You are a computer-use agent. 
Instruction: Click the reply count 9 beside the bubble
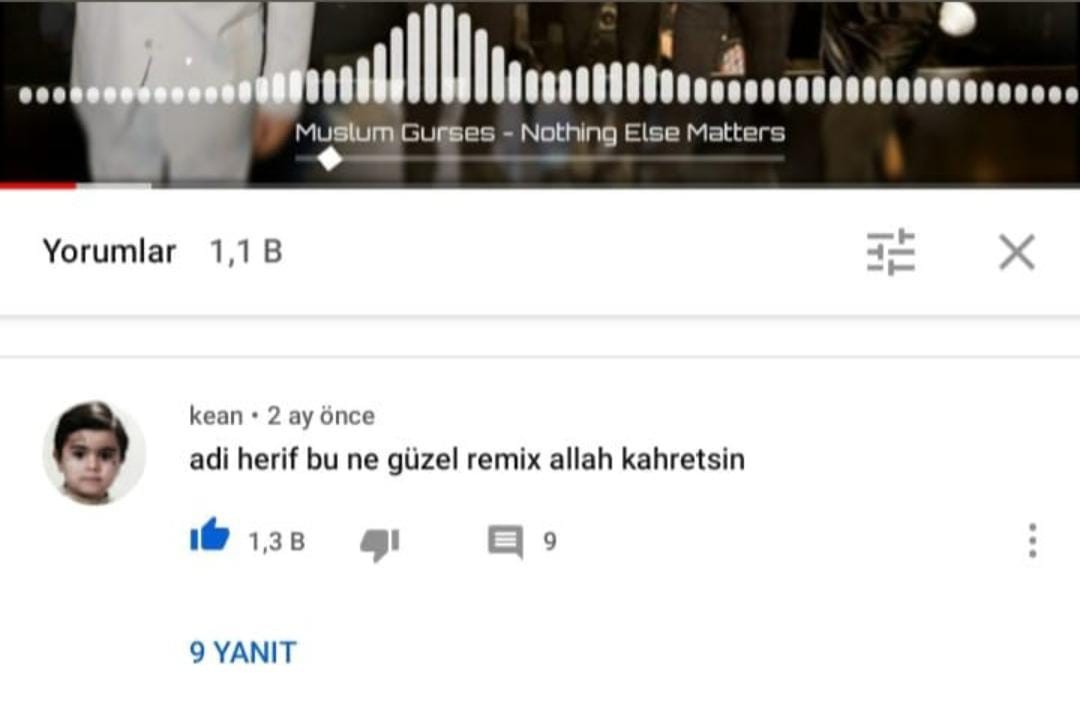click(x=550, y=542)
